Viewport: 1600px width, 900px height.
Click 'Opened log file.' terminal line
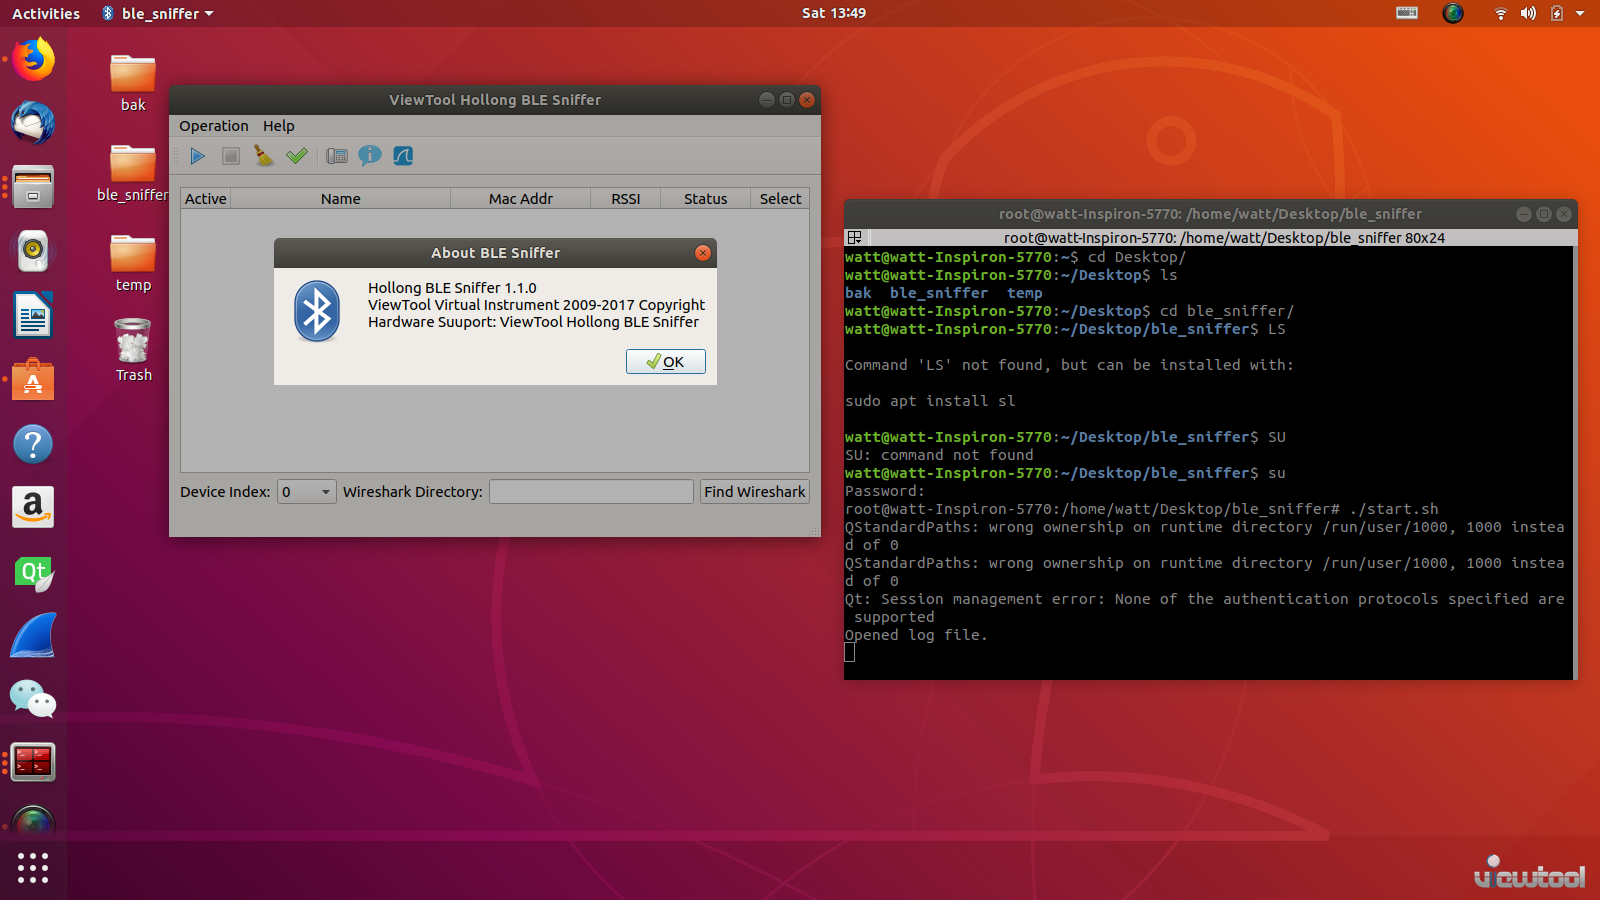[916, 635]
